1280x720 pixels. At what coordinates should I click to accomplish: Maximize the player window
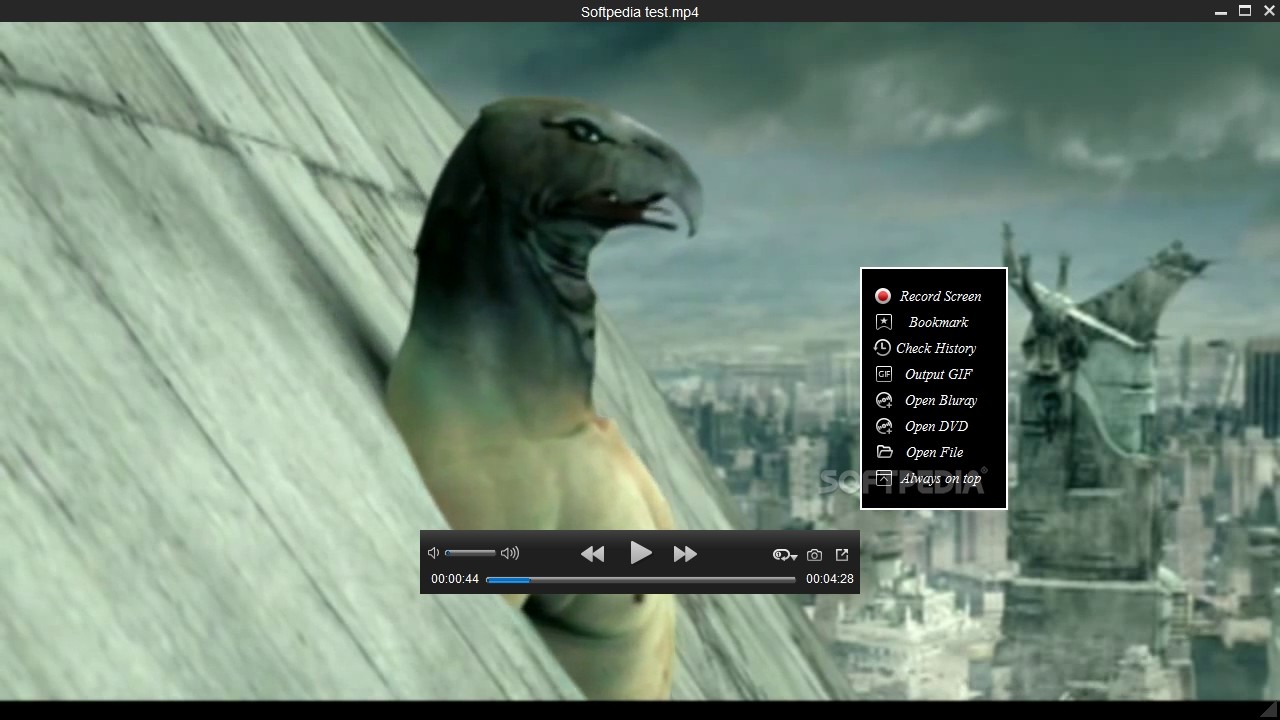[1245, 11]
